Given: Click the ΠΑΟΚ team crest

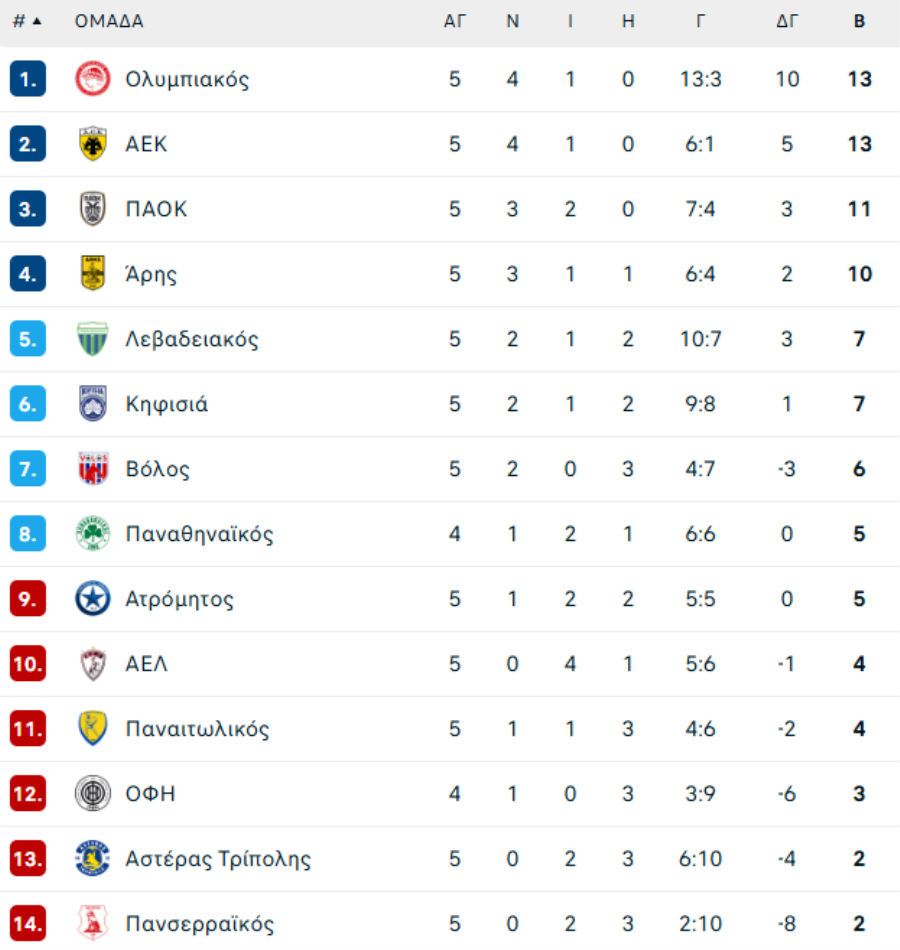Looking at the screenshot, I should 93,209.
